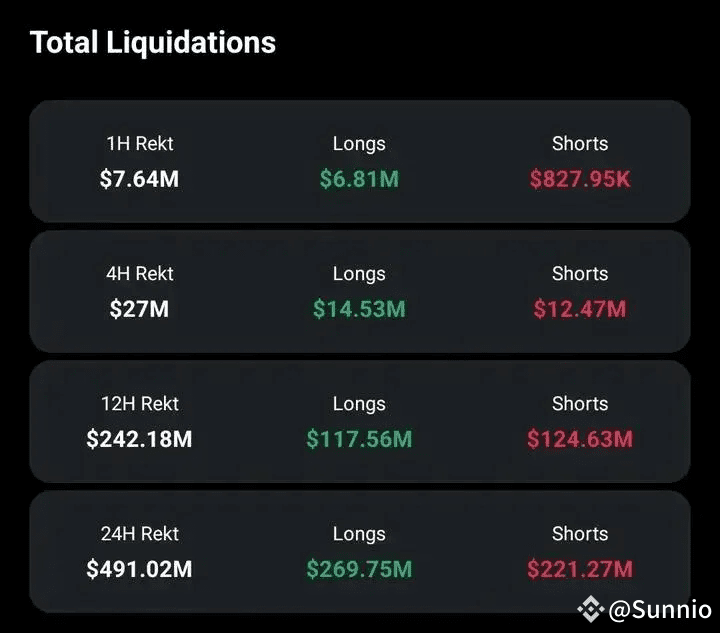The height and width of the screenshot is (633, 720).
Task: Click the 24H Shorts $221.27M value
Action: click(580, 569)
